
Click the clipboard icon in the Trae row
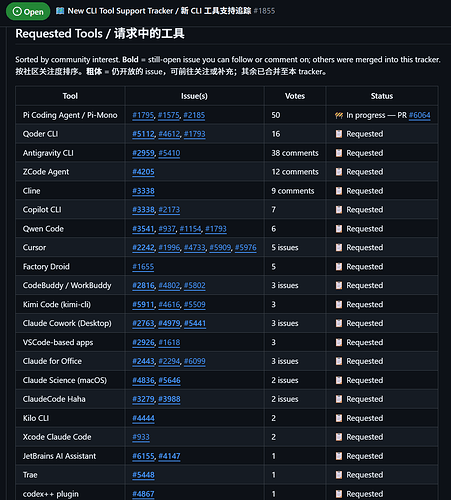tap(339, 475)
